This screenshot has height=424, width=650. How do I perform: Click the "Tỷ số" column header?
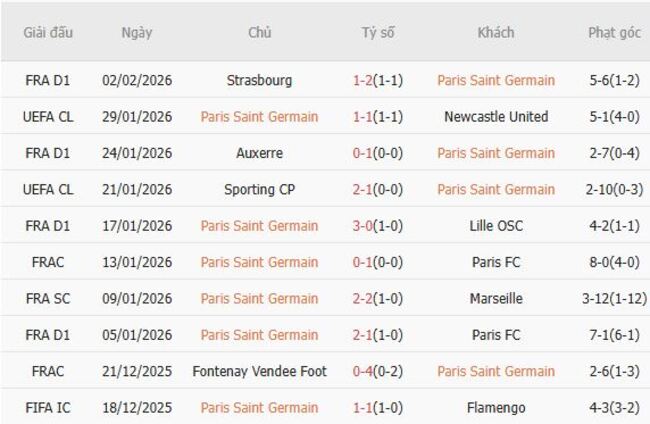pos(378,33)
